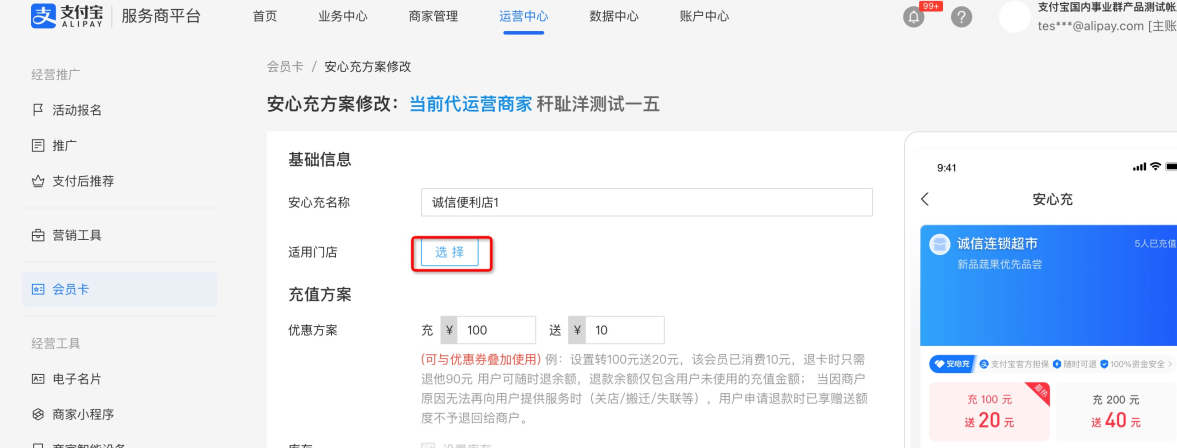Click the card icon beside 电子名片
Image resolution: width=1177 pixels, height=448 pixels.
click(x=38, y=379)
